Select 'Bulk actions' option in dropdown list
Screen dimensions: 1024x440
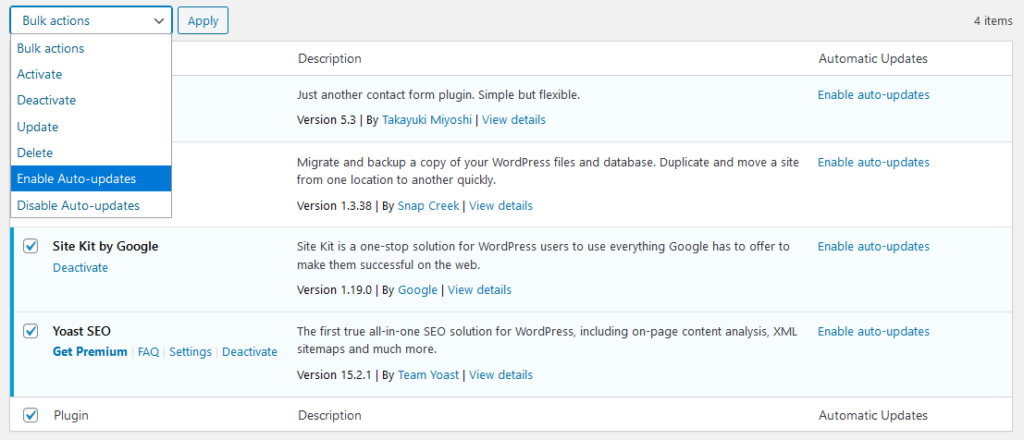click(x=91, y=48)
